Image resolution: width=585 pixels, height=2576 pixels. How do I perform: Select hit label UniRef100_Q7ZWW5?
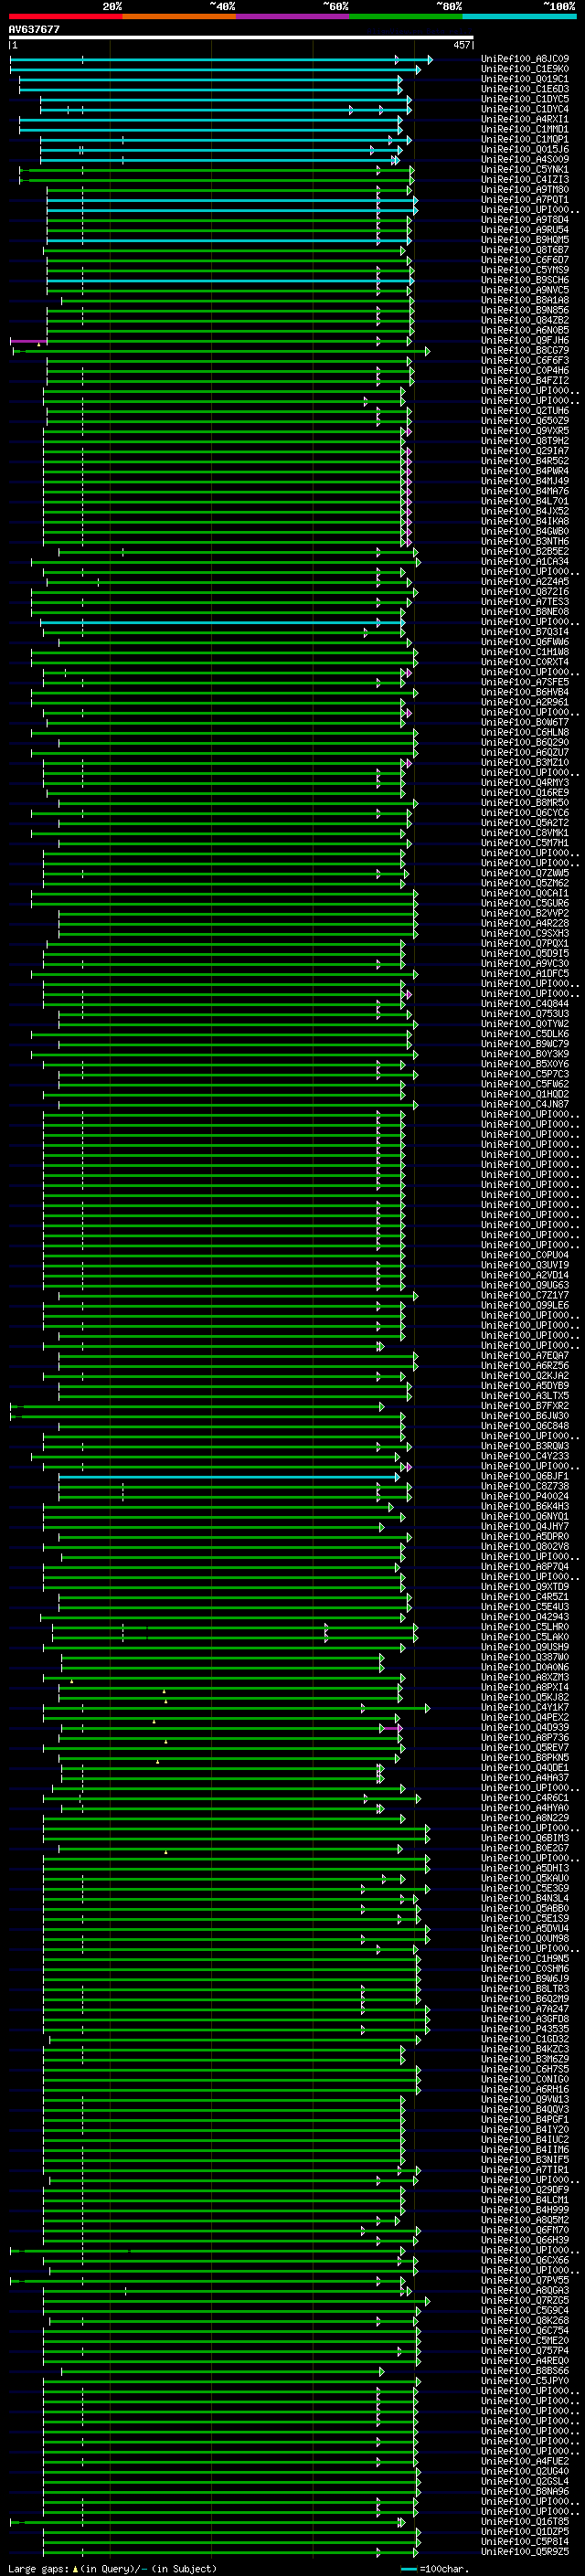pos(525,873)
